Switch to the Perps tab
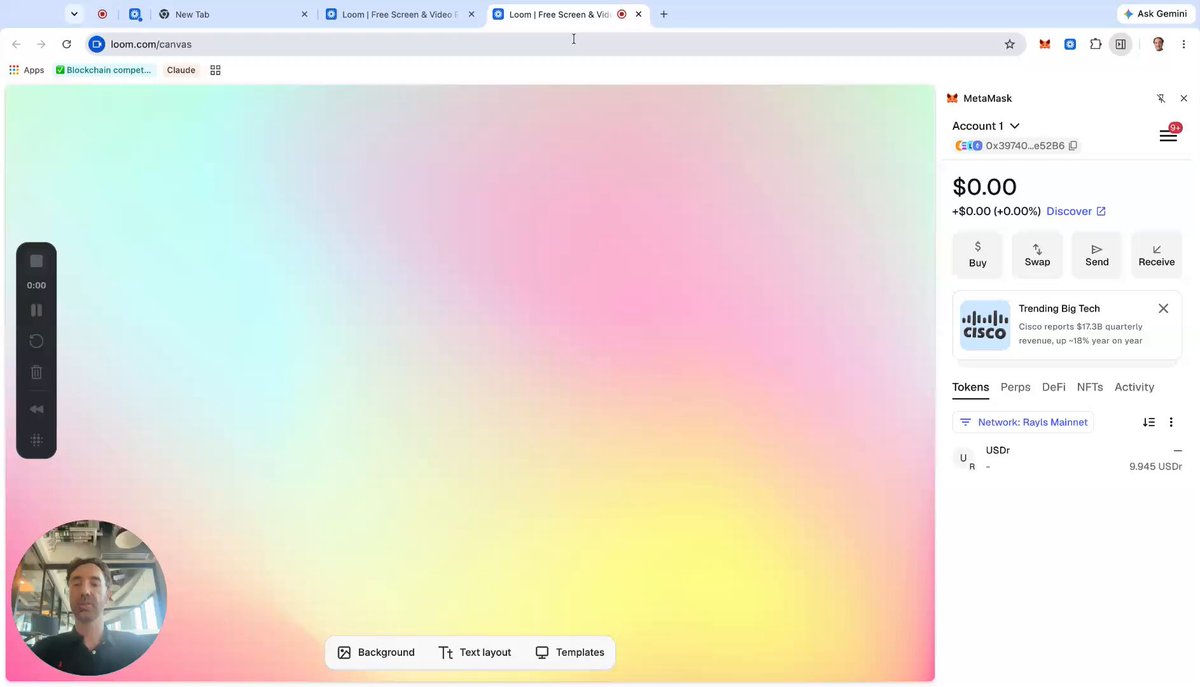 pyautogui.click(x=1015, y=387)
